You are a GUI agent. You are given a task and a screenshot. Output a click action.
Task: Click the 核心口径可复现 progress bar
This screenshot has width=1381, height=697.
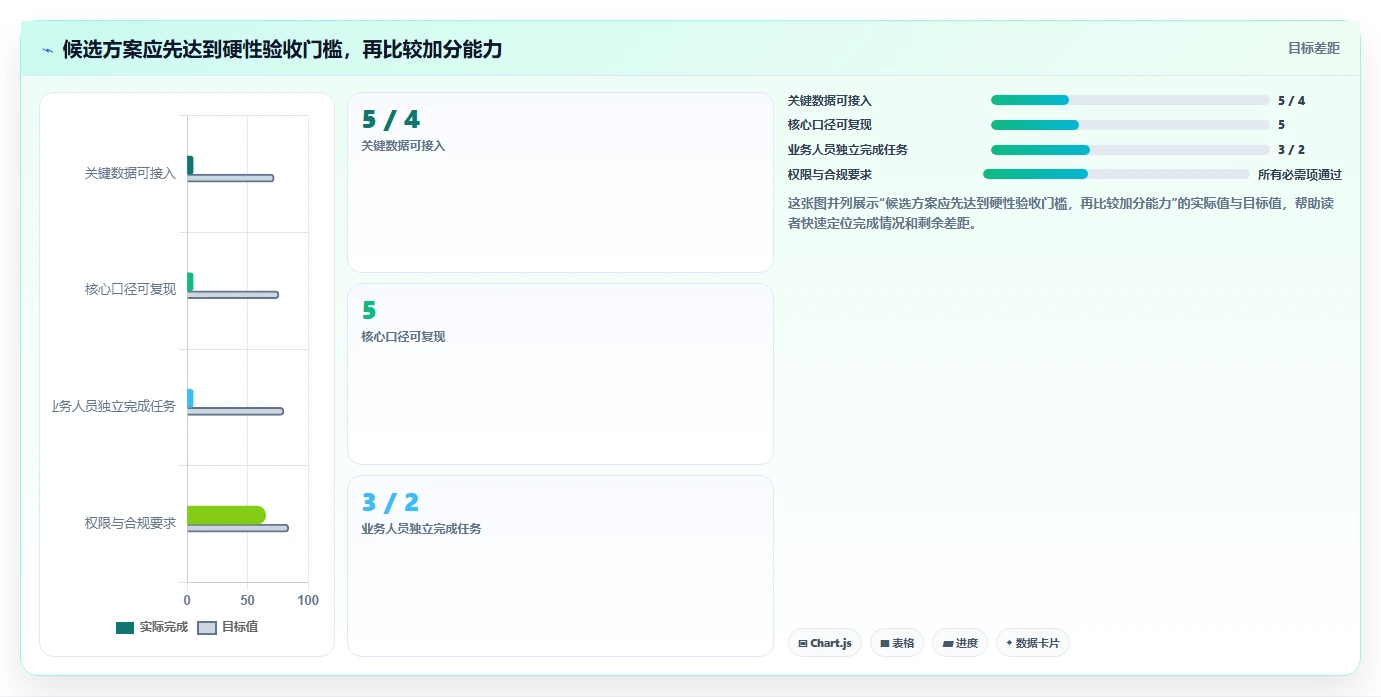coord(1130,125)
